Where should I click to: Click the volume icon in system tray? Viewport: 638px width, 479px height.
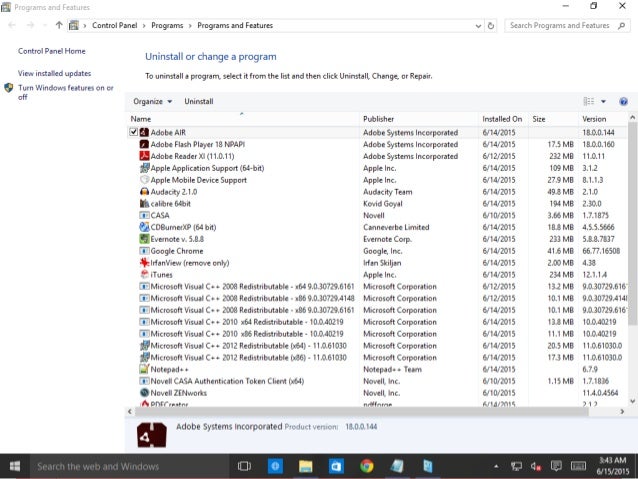[536, 466]
